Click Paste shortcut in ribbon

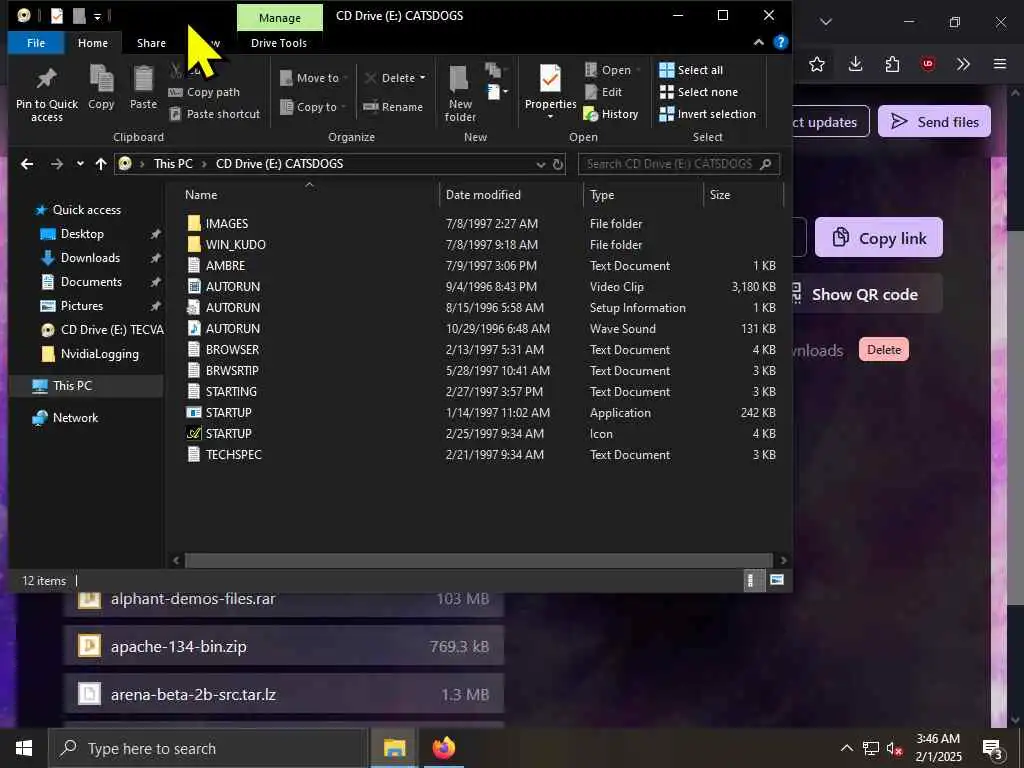(215, 114)
